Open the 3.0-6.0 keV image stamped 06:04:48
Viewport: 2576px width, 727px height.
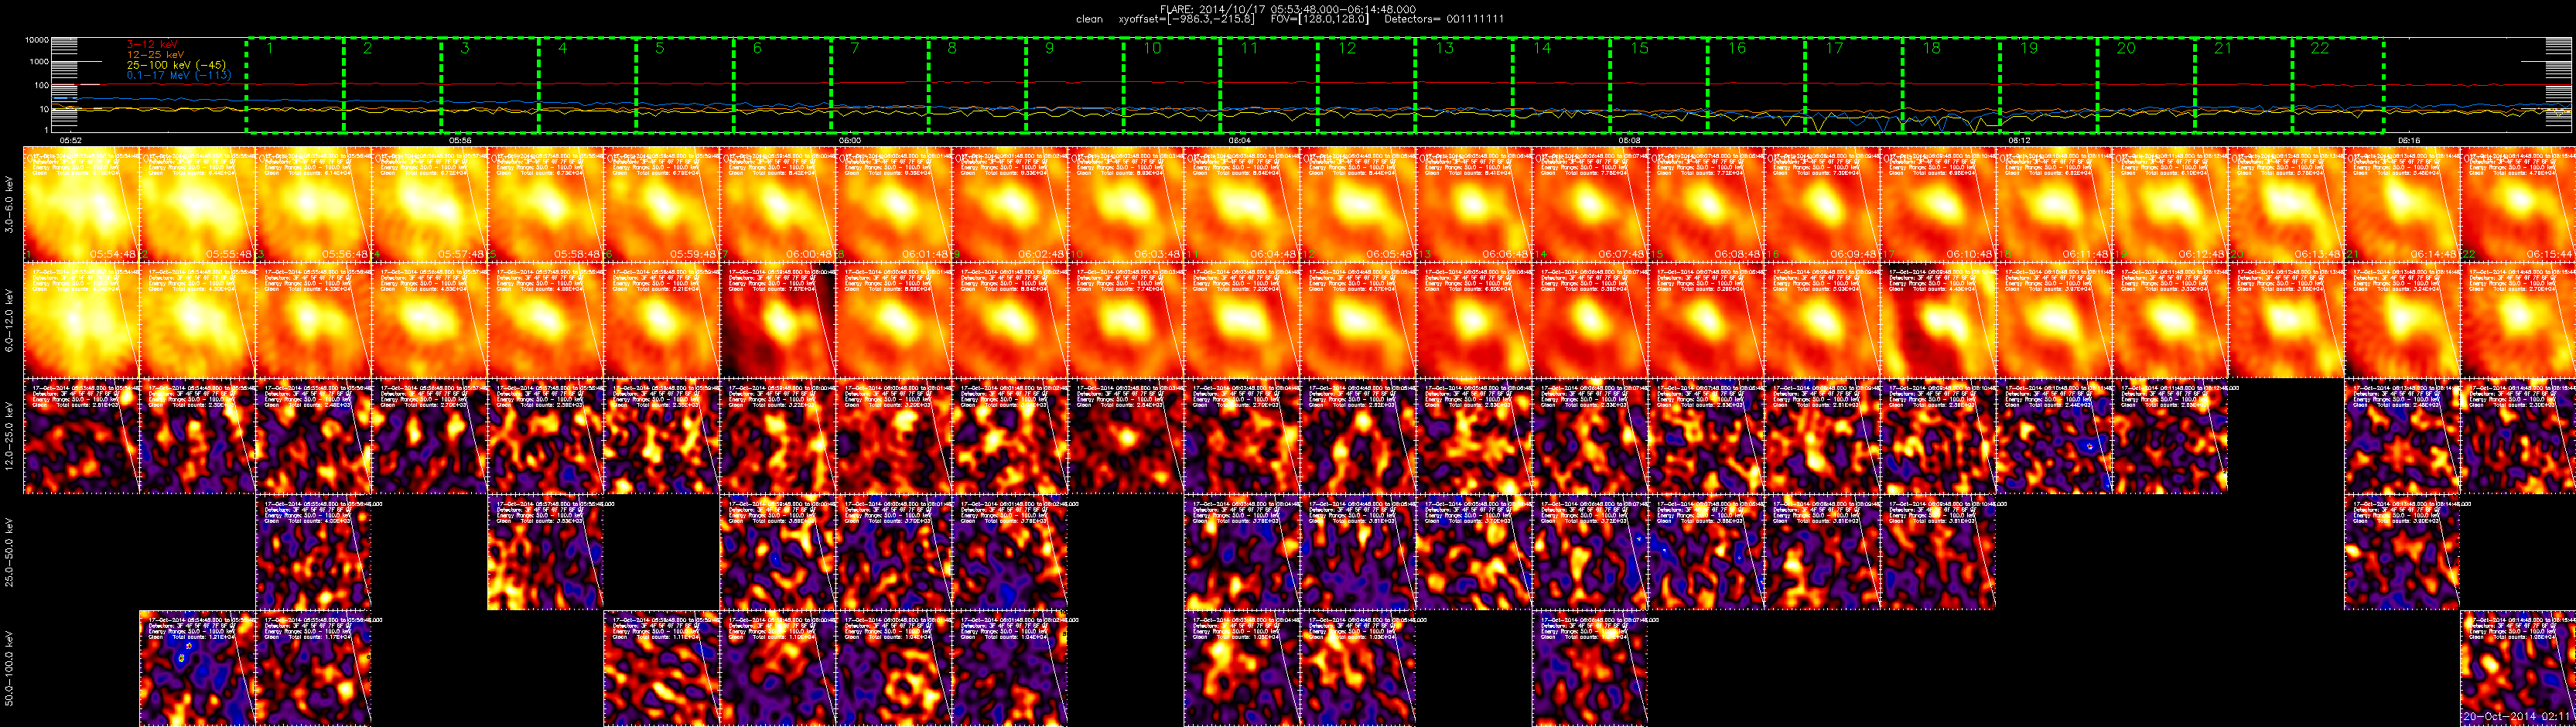pyautogui.click(x=1241, y=204)
